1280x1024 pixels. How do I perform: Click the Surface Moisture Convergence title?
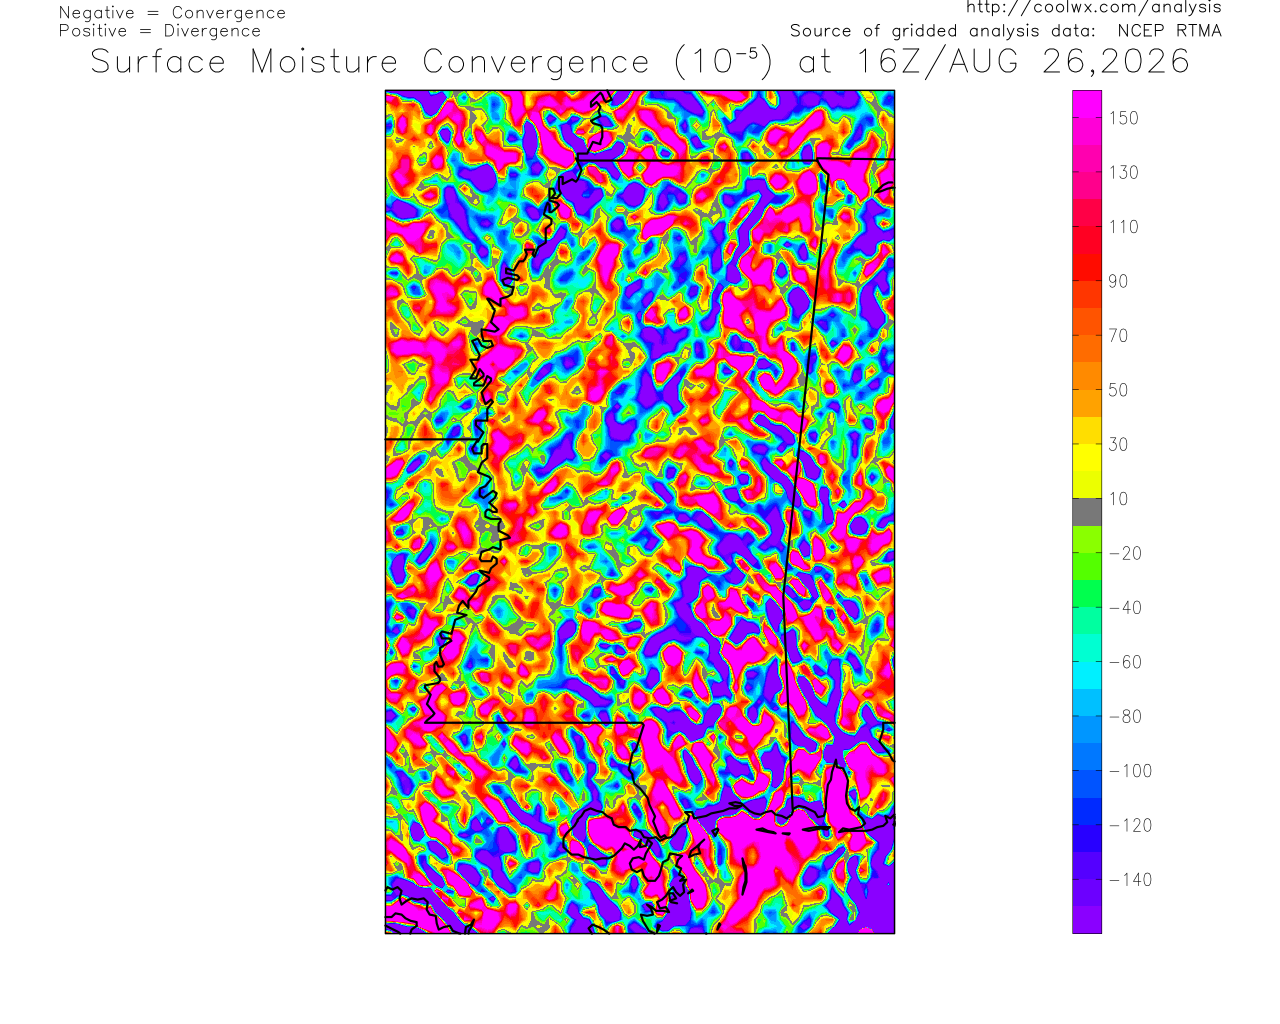tap(370, 62)
